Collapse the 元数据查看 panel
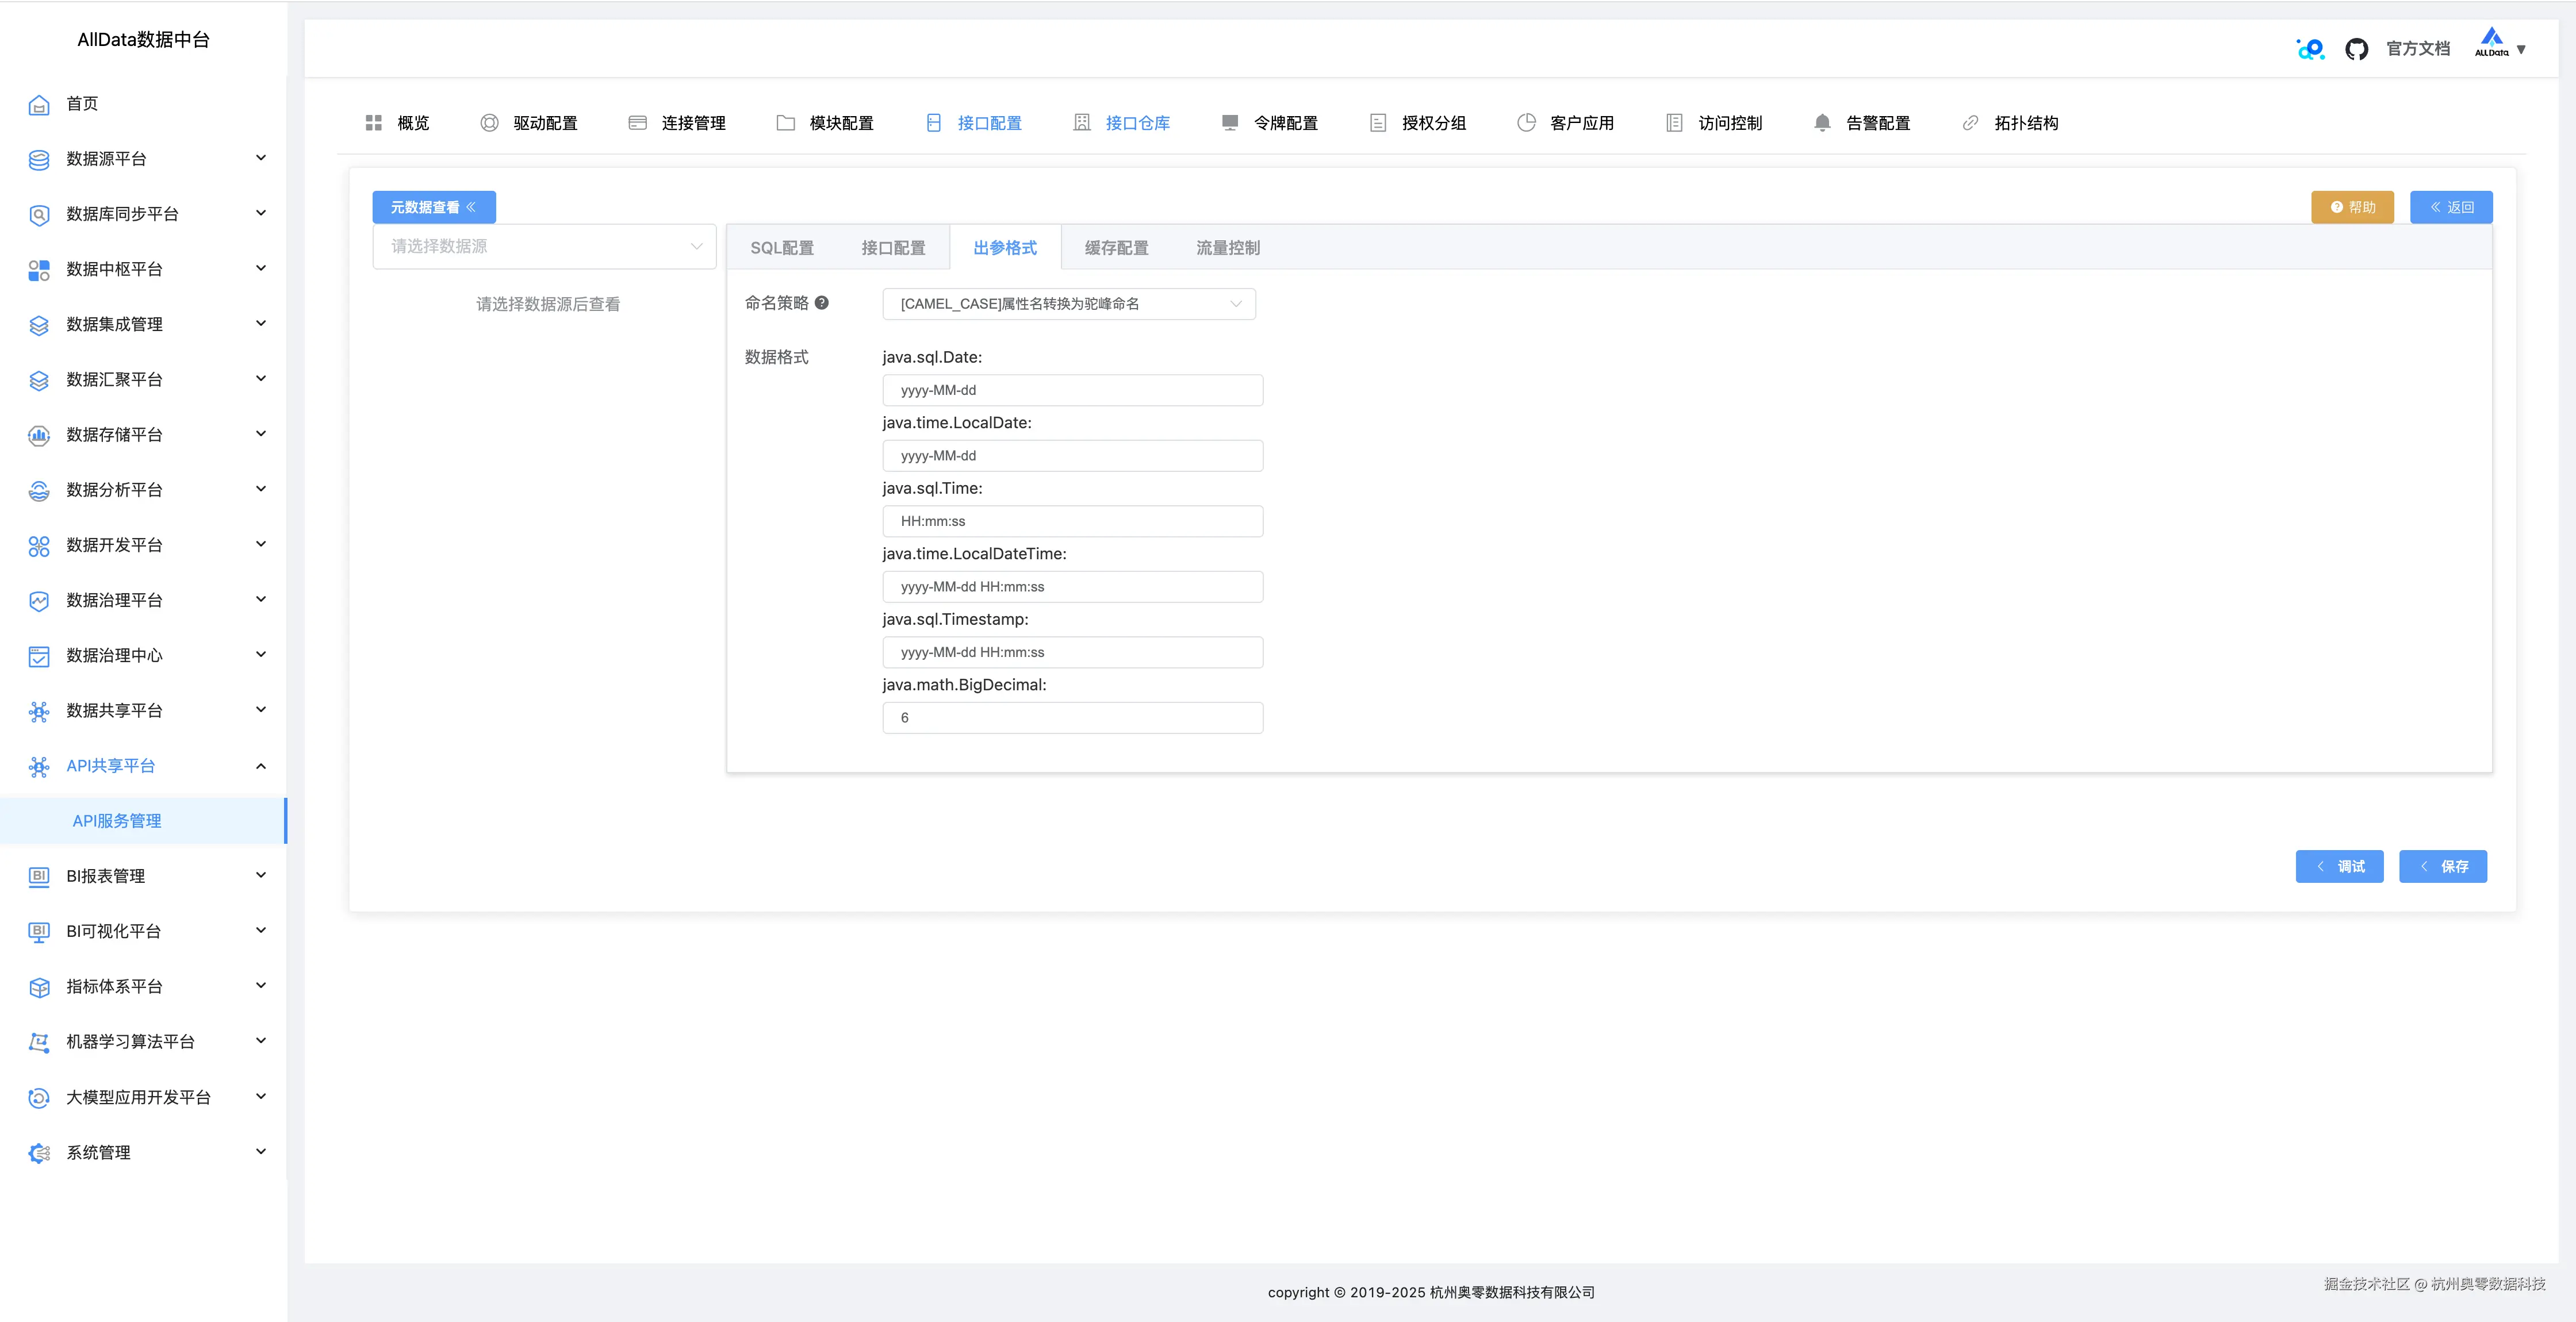 coord(434,207)
